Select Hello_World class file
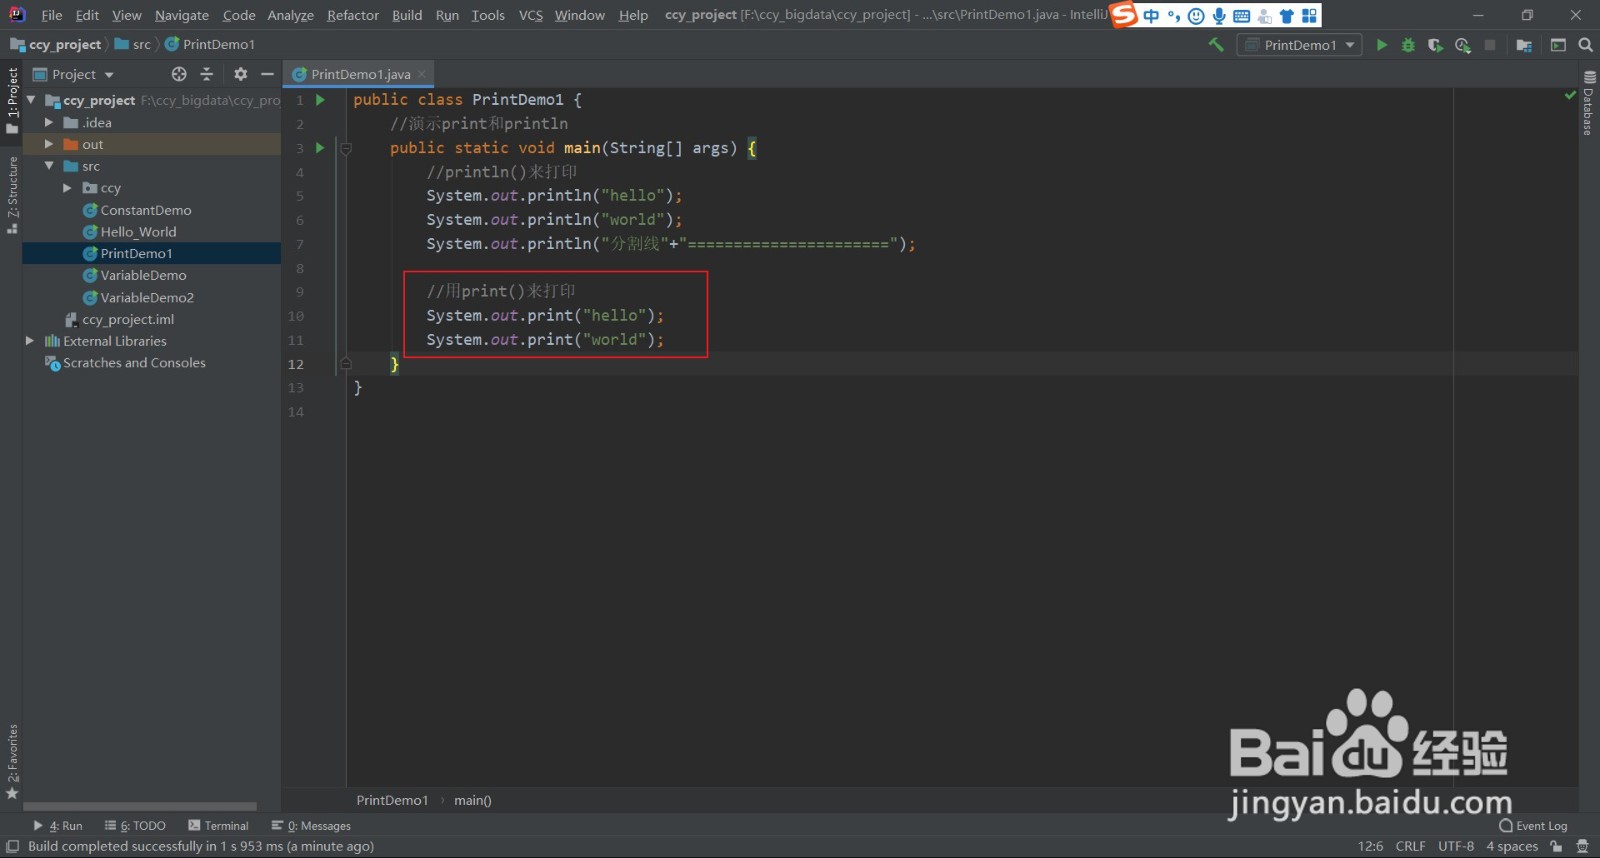 click(x=138, y=232)
